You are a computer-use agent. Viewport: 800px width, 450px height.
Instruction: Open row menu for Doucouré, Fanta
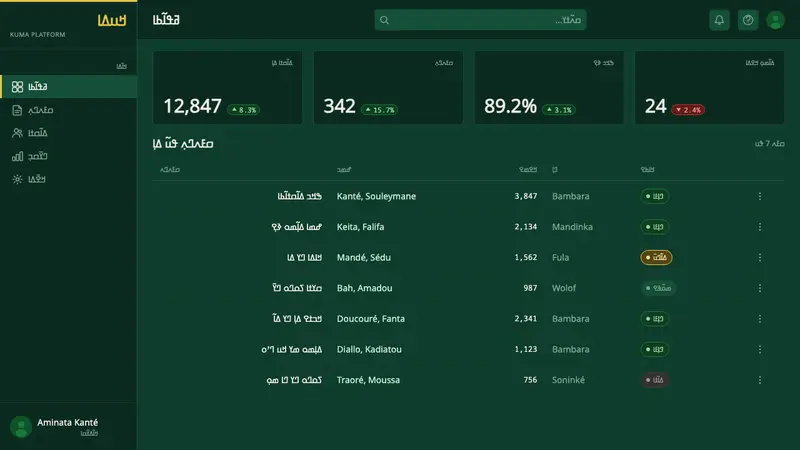pos(760,318)
